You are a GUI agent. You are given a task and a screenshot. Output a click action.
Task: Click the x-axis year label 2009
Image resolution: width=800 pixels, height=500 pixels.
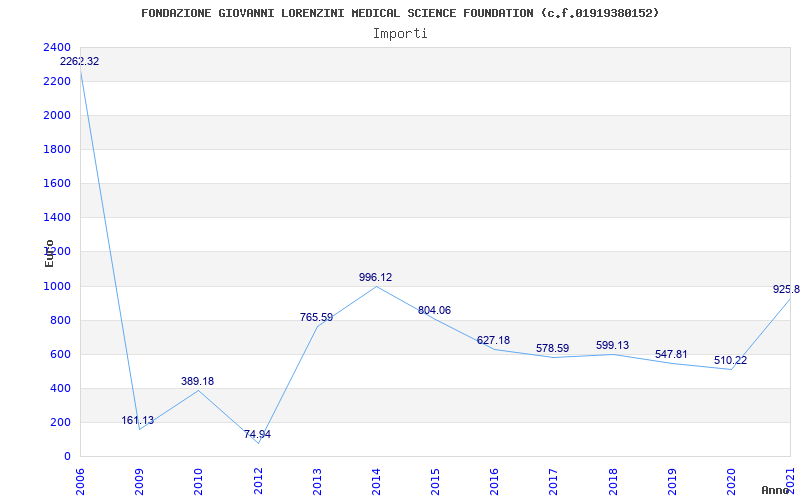point(139,481)
